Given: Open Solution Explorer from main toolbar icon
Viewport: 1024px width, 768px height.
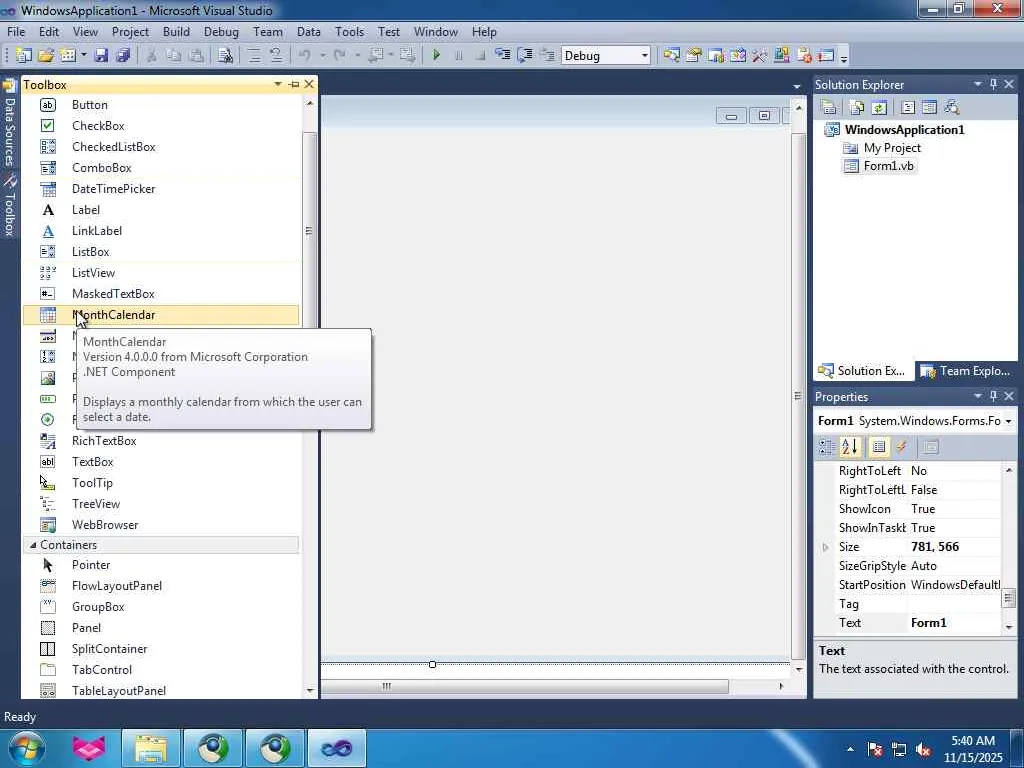Looking at the screenshot, I should point(671,56).
